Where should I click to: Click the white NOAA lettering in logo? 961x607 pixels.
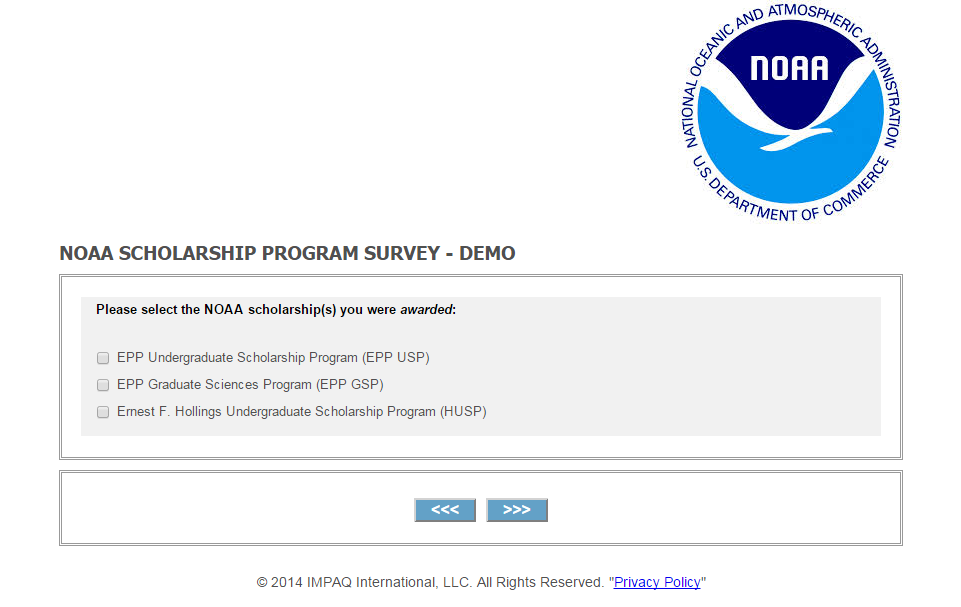pos(789,68)
